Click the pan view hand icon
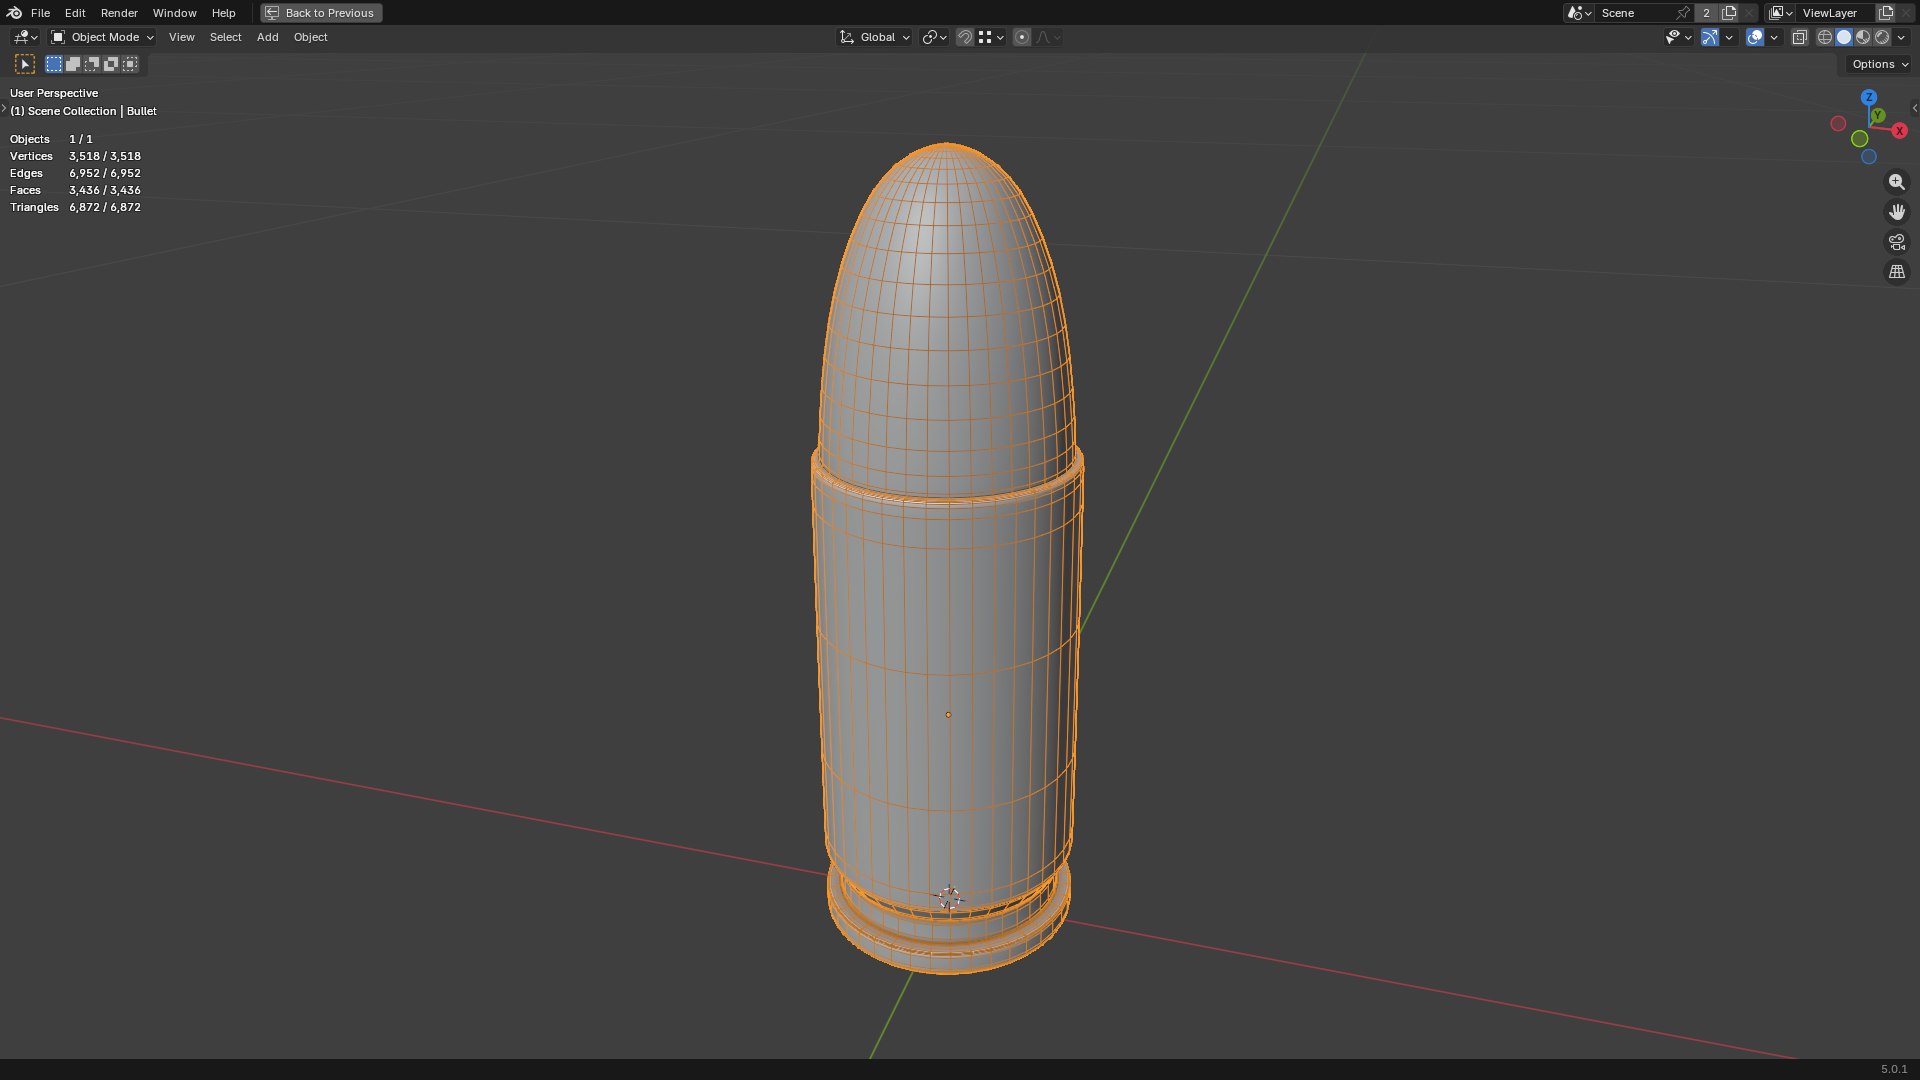The height and width of the screenshot is (1080, 1920). pos(1896,212)
